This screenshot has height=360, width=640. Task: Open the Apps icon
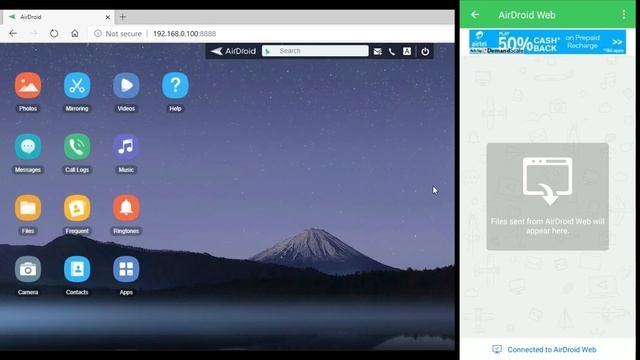coord(126,269)
